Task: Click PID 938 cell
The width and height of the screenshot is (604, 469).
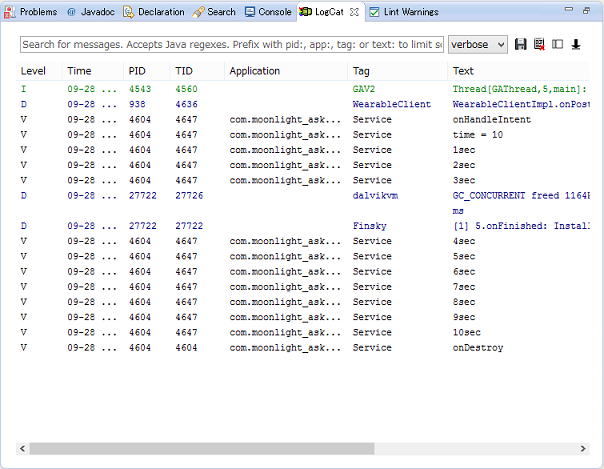Action: pos(137,104)
